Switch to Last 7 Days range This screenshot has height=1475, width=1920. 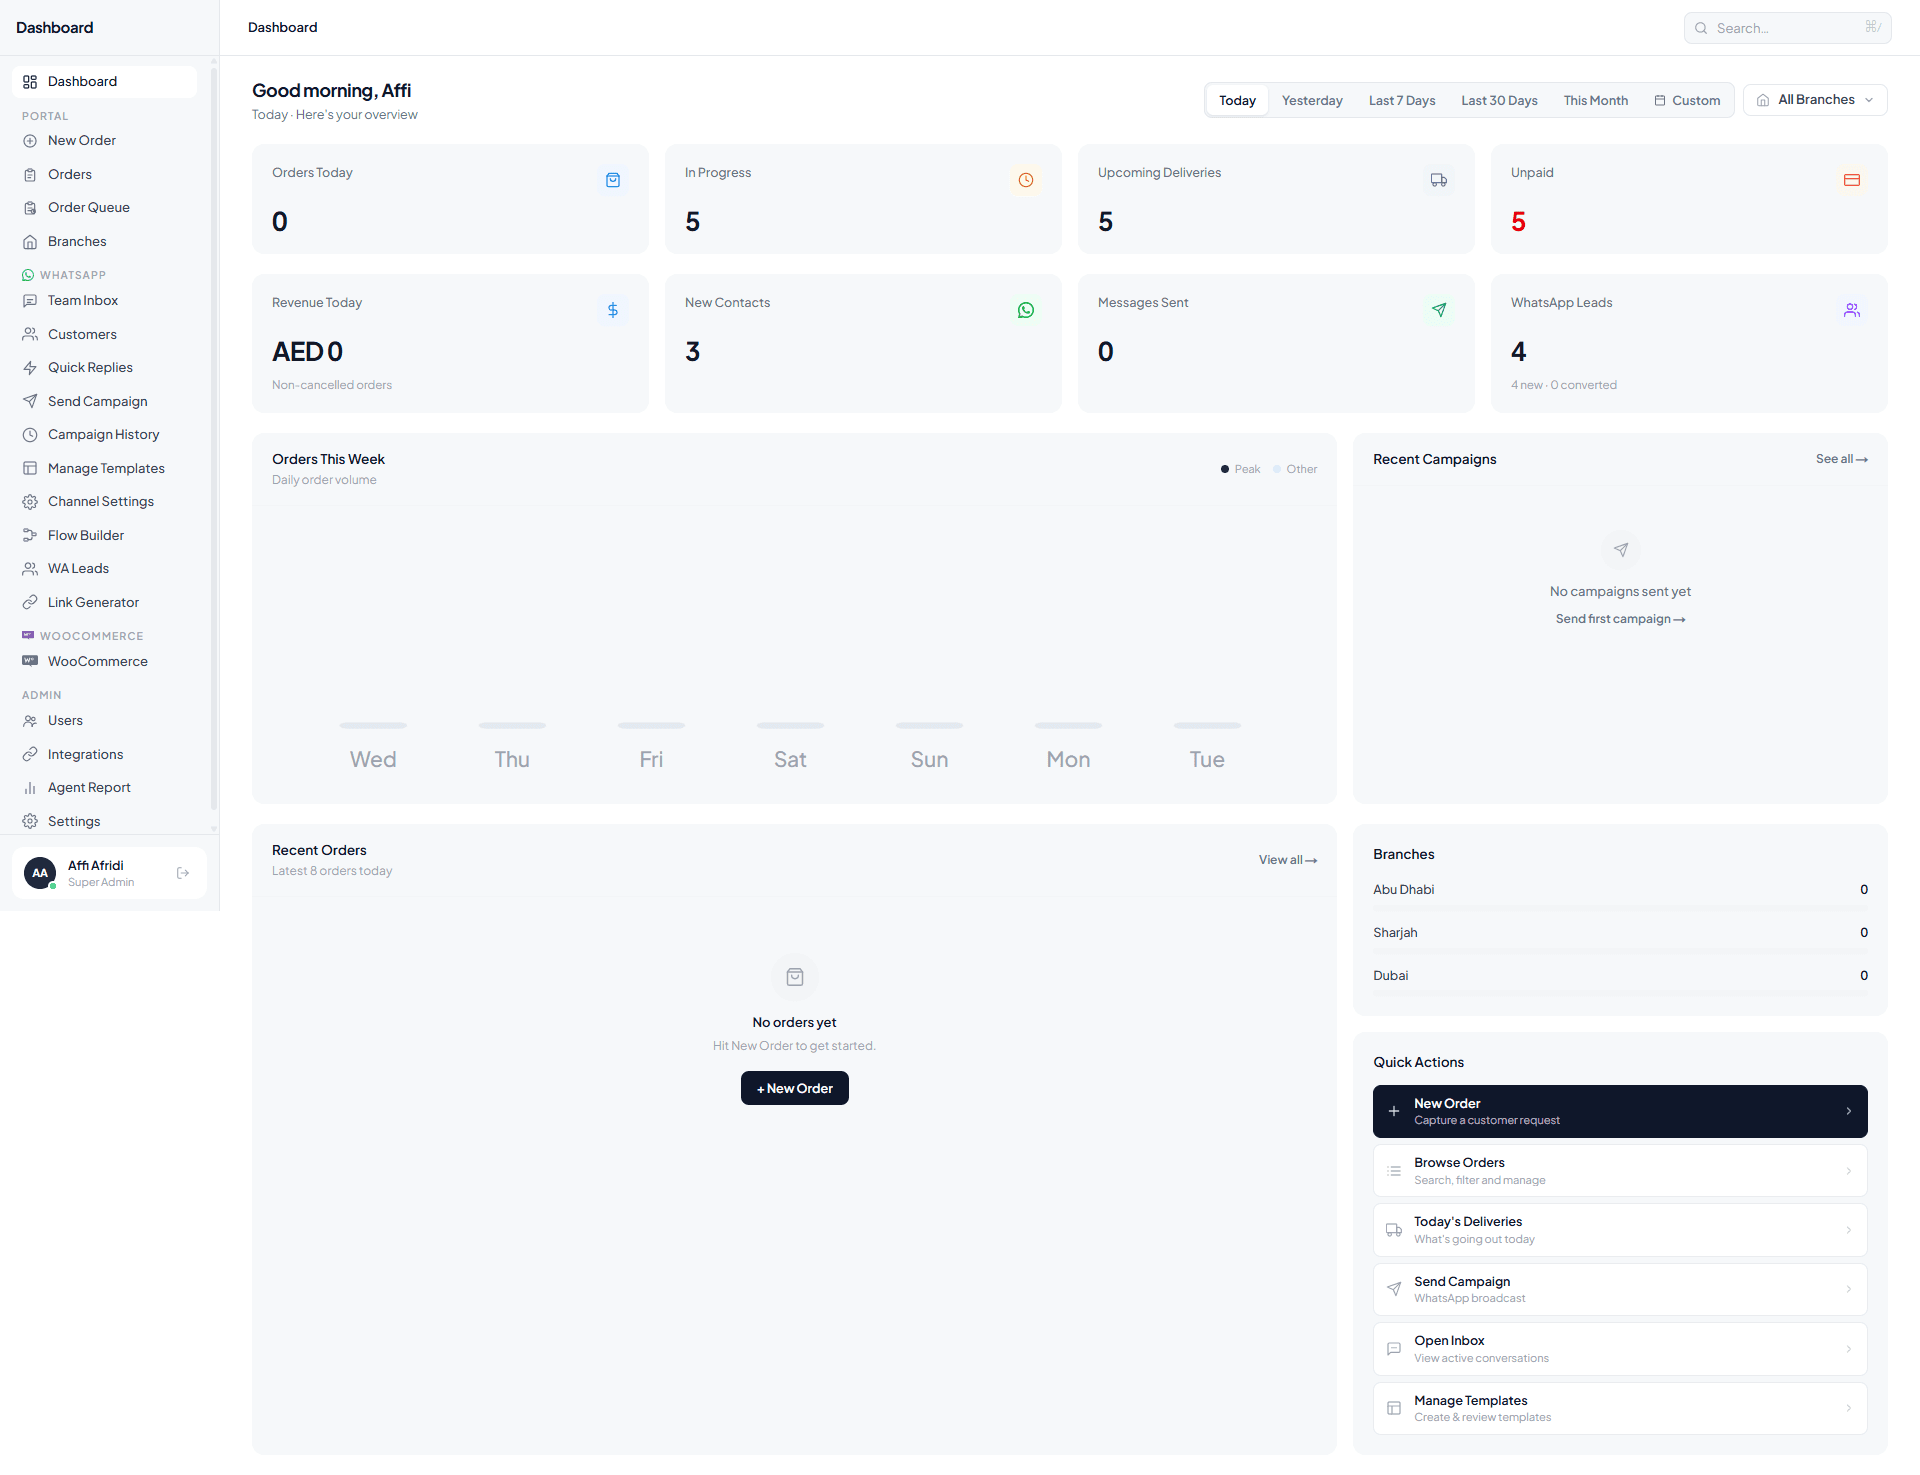(1402, 100)
